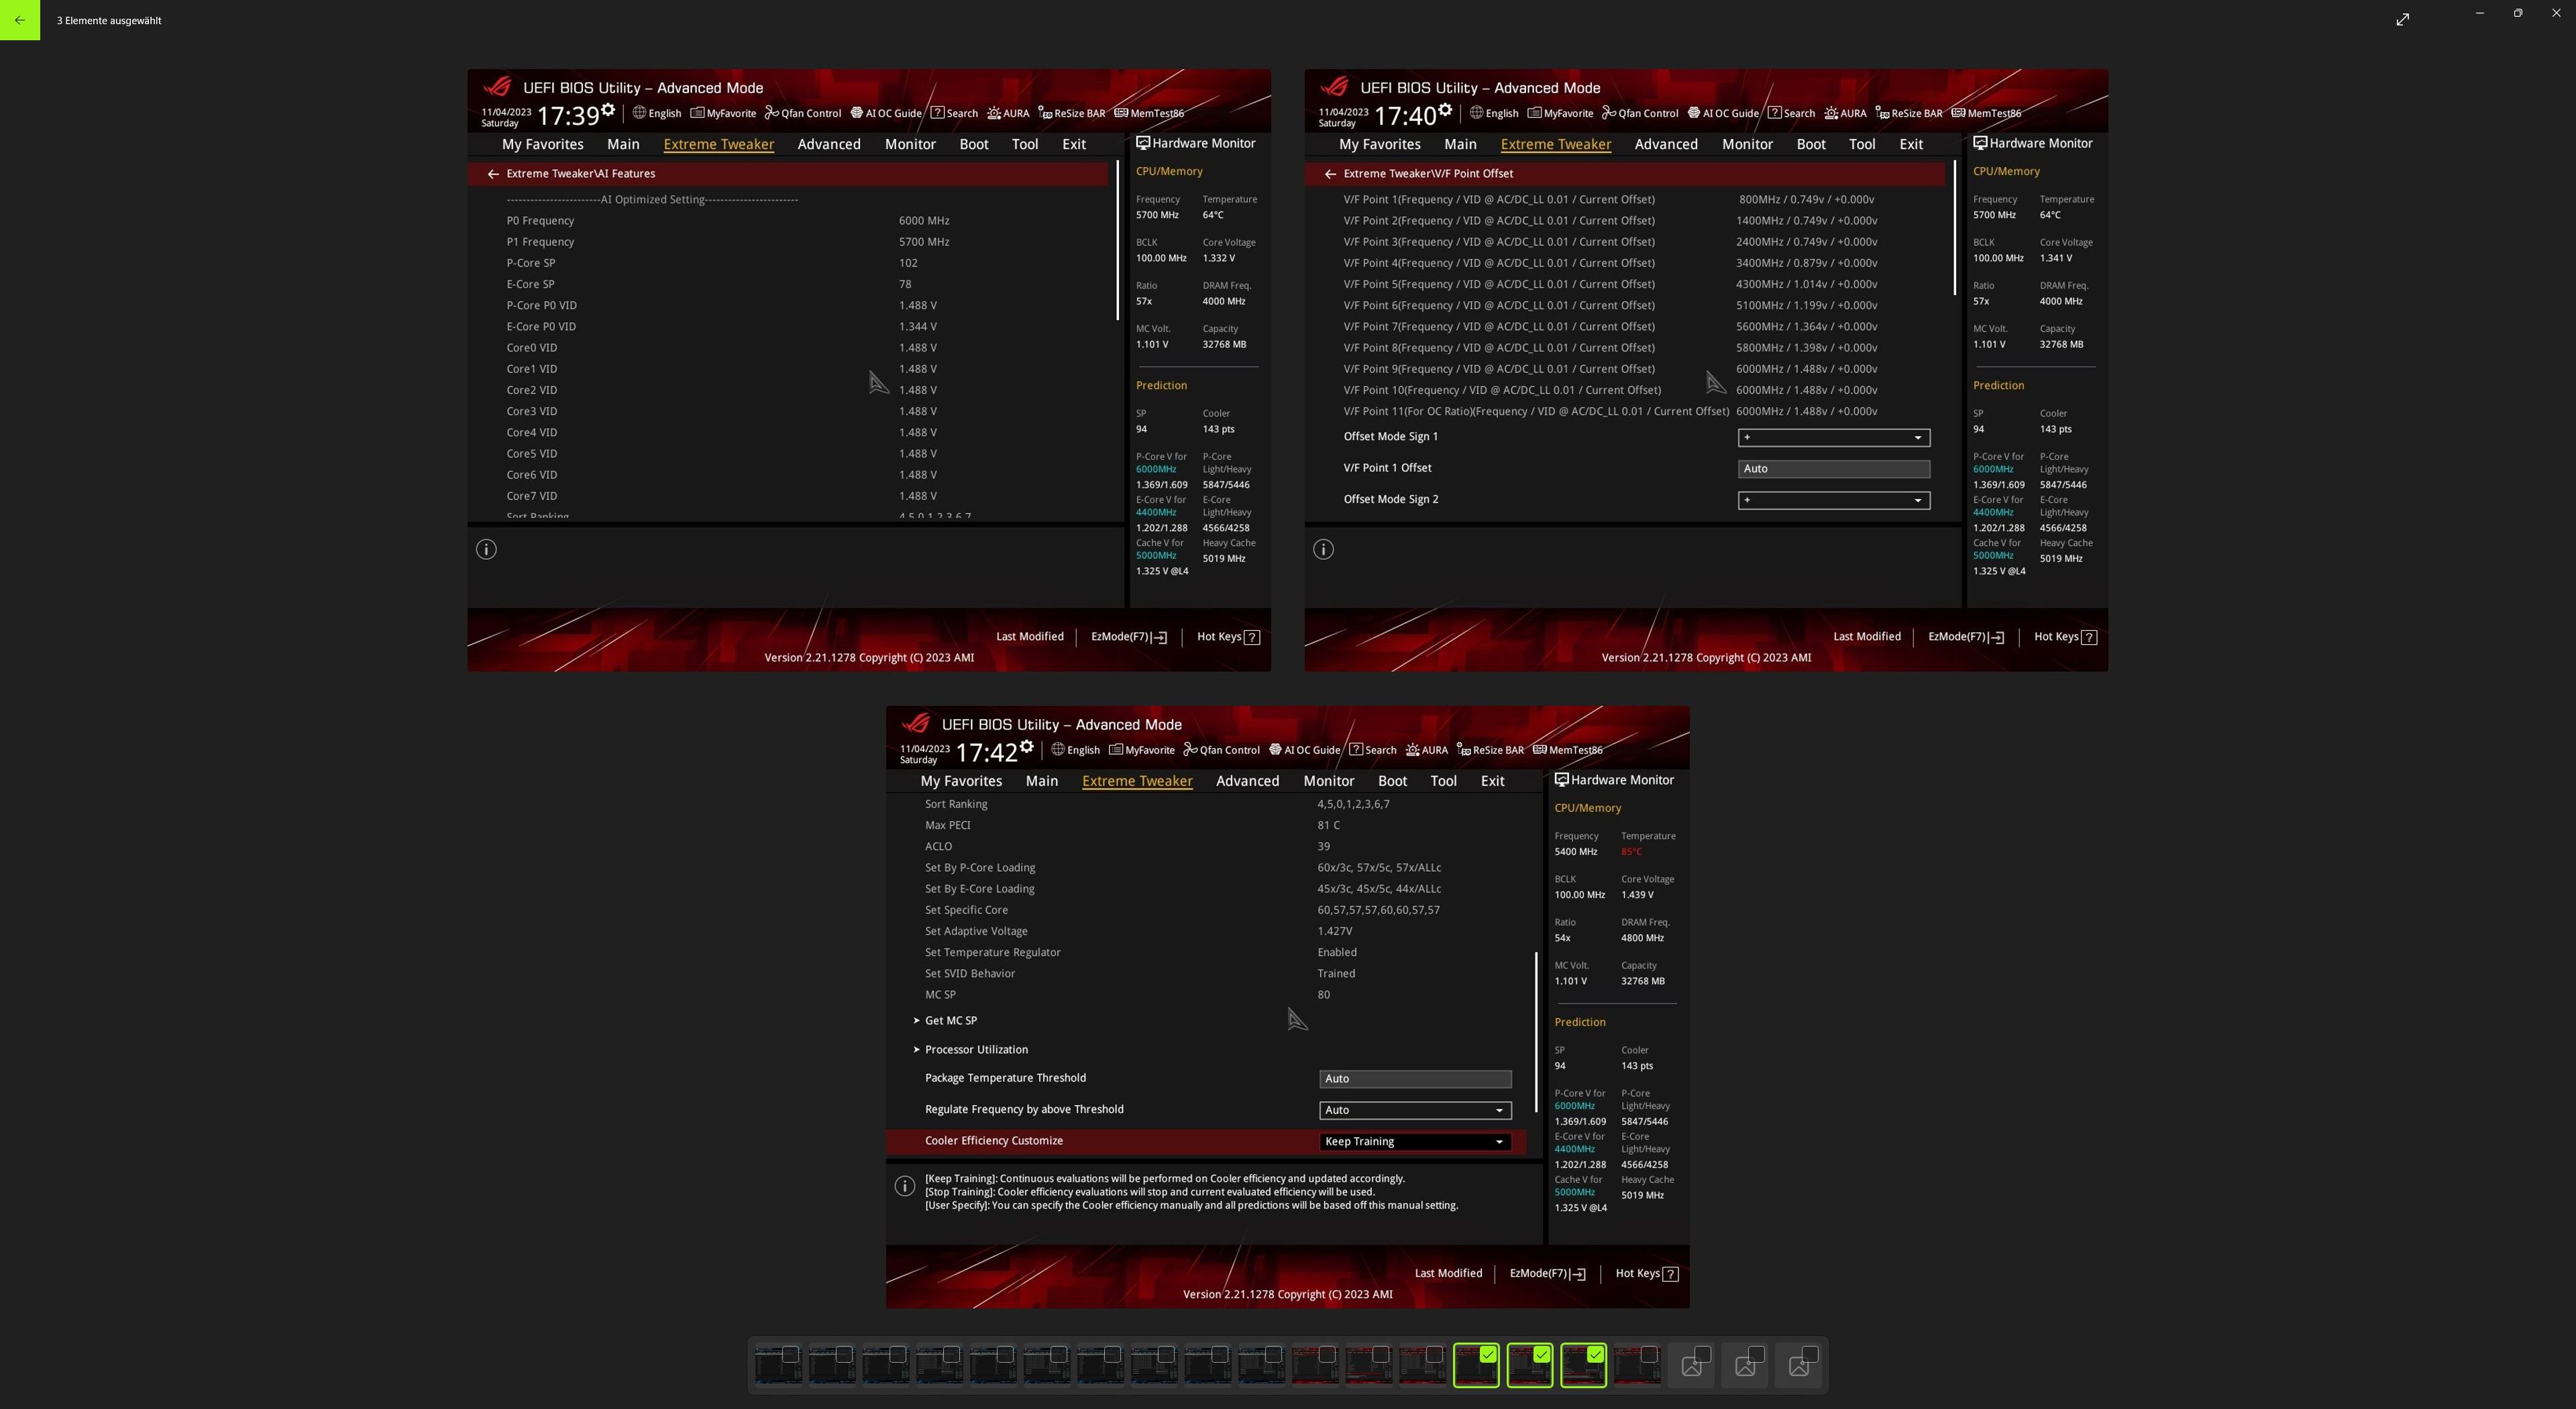The height and width of the screenshot is (1409, 2576).
Task: Click the gear next to the 17:39 clock
Action: [607, 109]
